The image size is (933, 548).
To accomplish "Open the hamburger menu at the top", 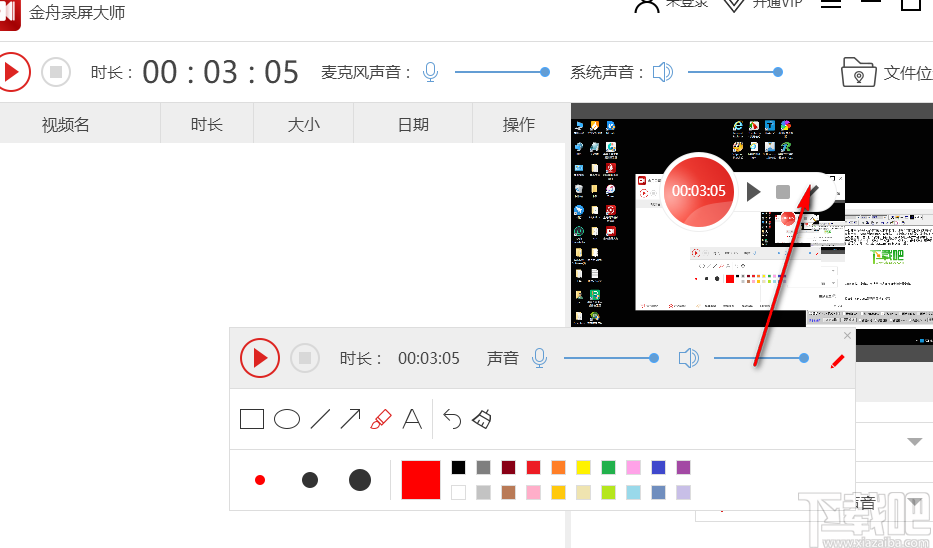I will click(831, 3).
